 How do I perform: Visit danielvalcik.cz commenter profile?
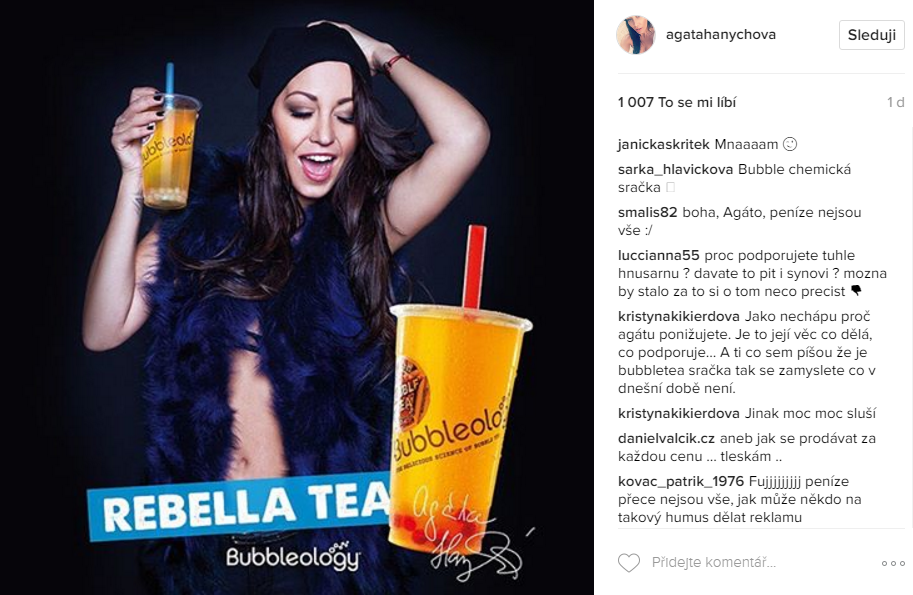point(666,438)
